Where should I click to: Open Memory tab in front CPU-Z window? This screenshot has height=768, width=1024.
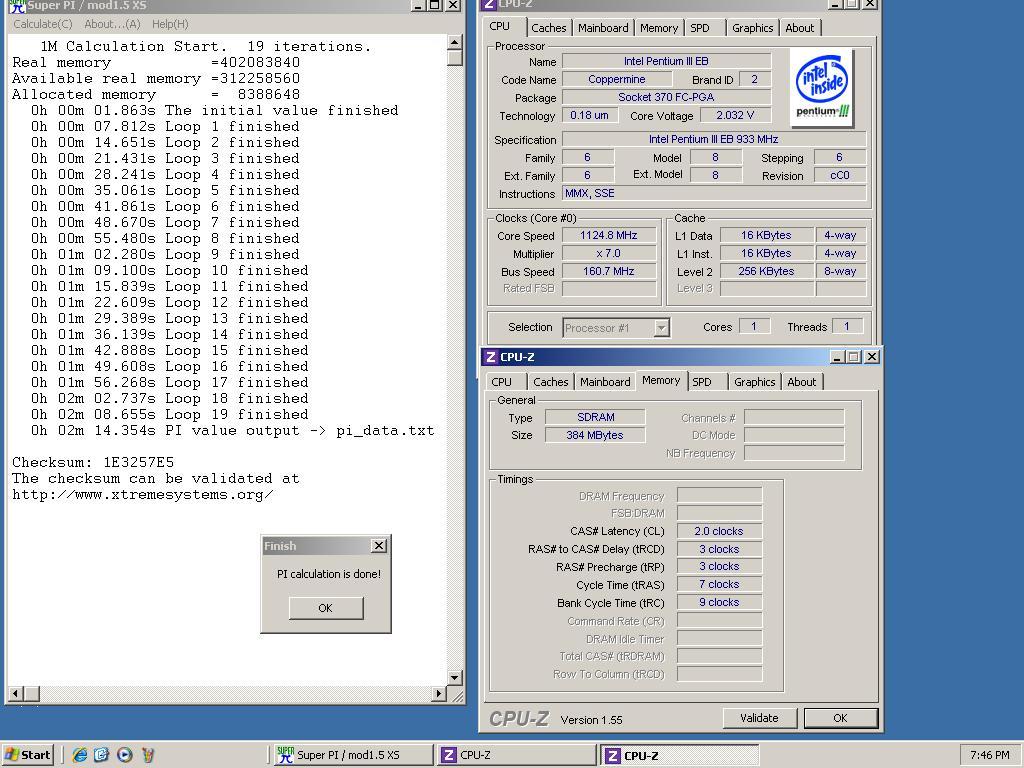pos(661,380)
